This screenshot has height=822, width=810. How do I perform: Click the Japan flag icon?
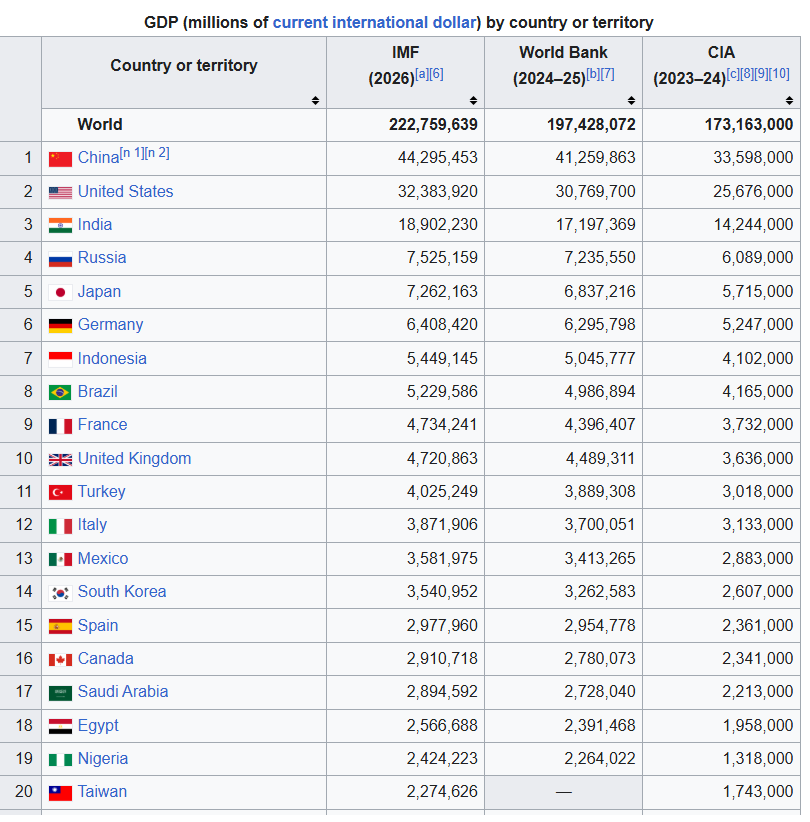60,293
